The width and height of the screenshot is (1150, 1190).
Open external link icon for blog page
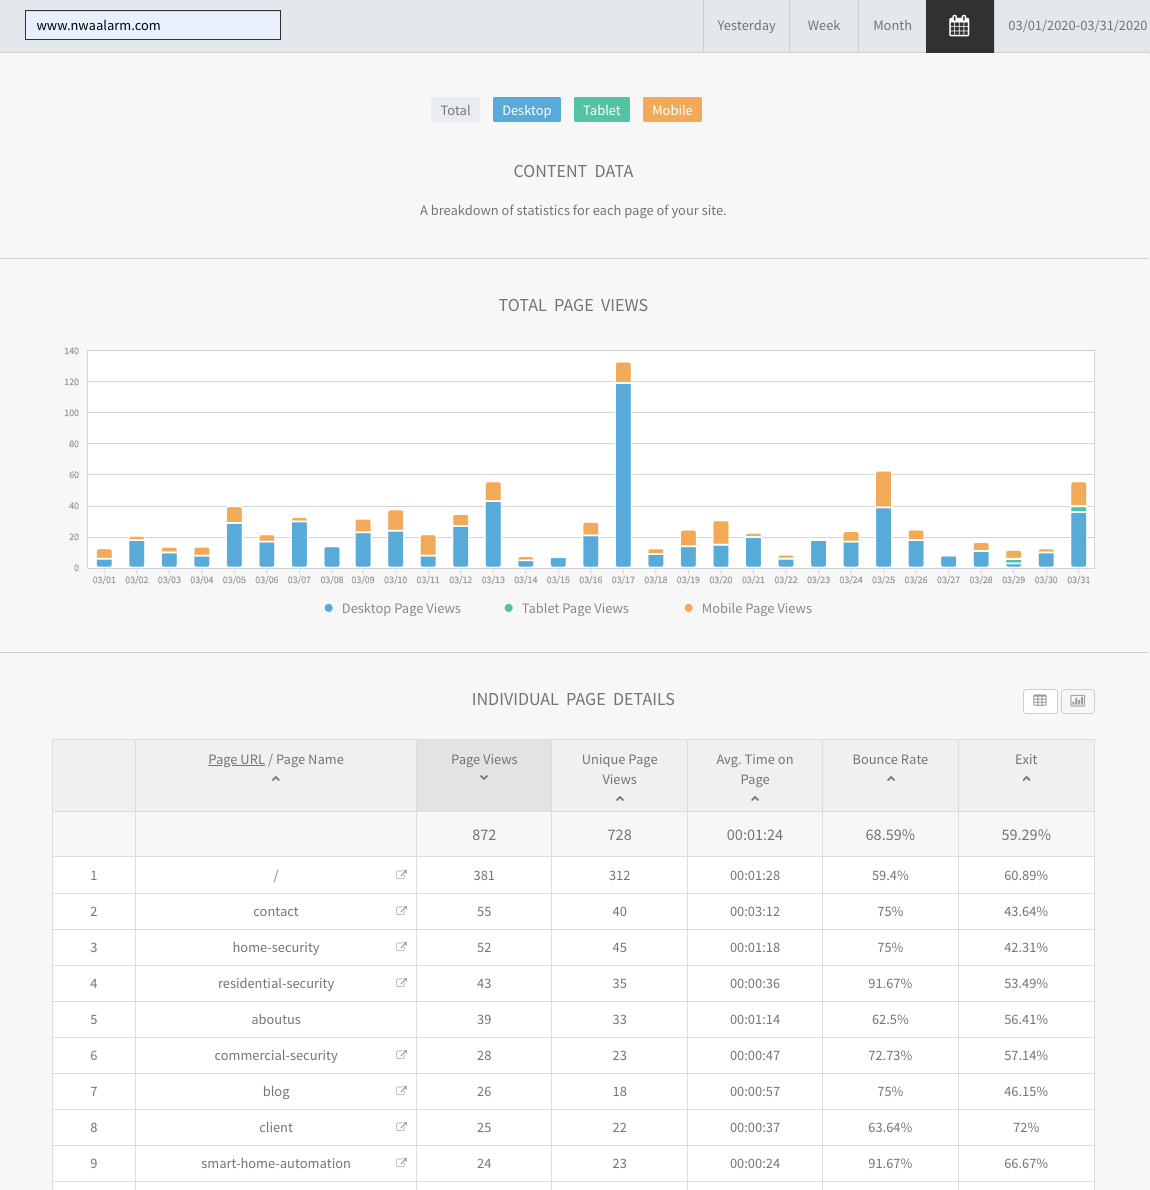401,1091
